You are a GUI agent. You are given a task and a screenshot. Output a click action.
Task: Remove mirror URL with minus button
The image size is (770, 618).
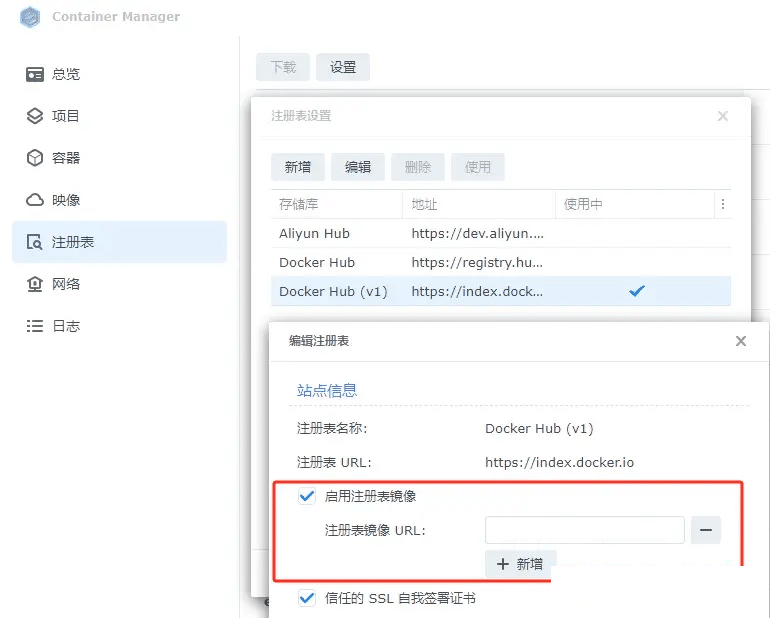(706, 530)
